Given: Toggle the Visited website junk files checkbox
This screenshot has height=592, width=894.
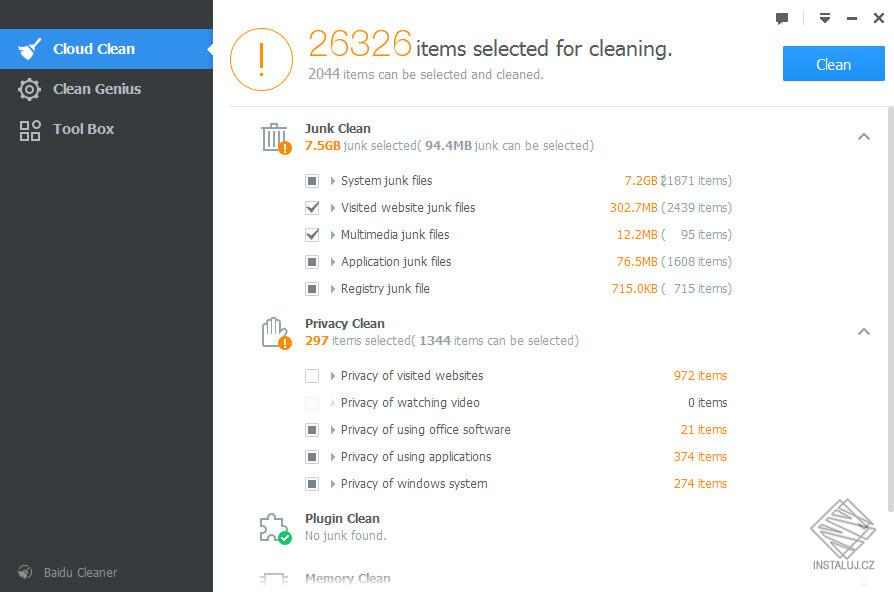Looking at the screenshot, I should tap(312, 208).
